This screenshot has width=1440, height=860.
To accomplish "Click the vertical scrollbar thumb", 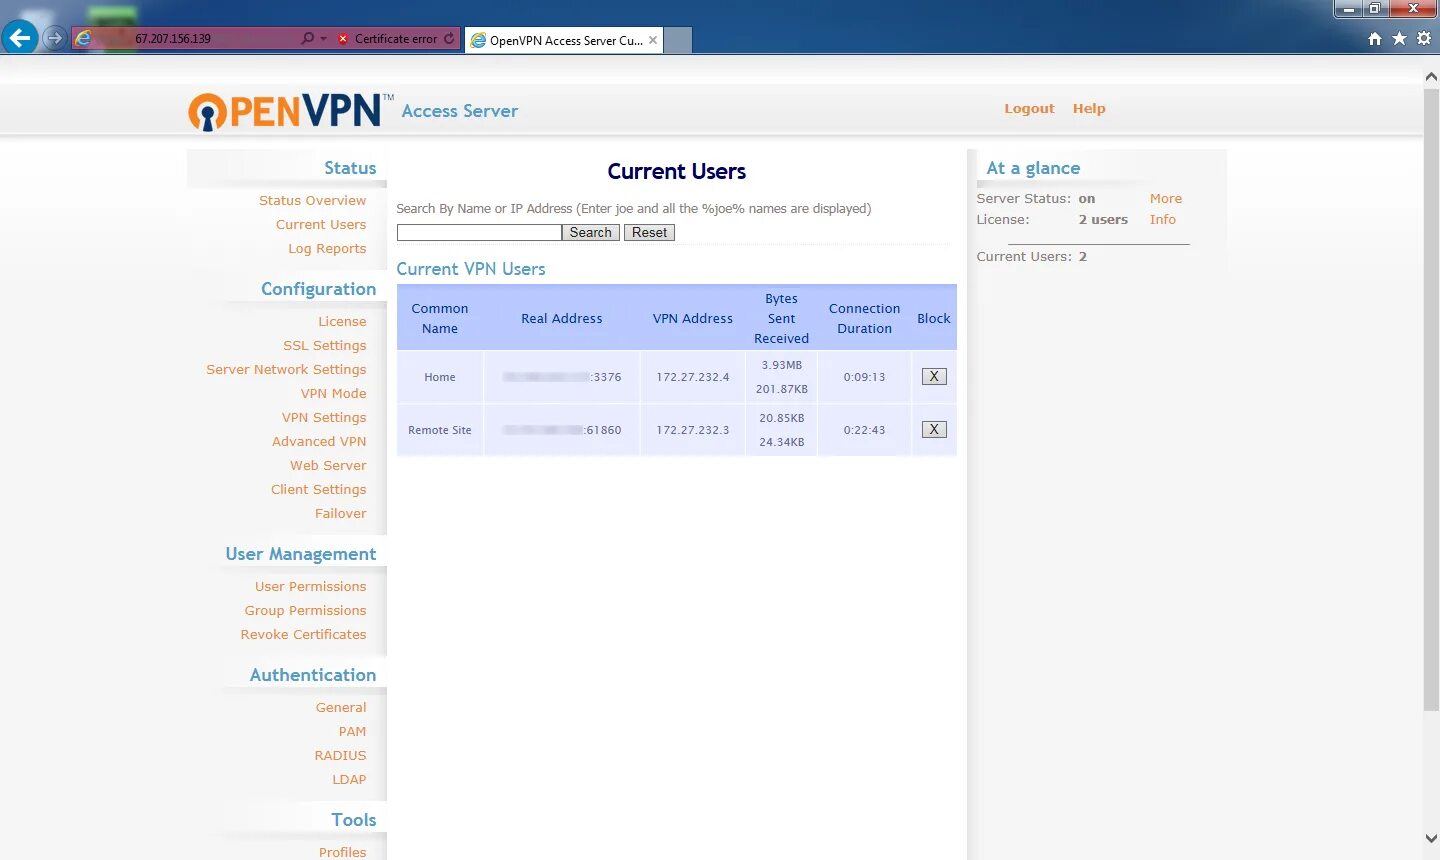I will (1431, 399).
